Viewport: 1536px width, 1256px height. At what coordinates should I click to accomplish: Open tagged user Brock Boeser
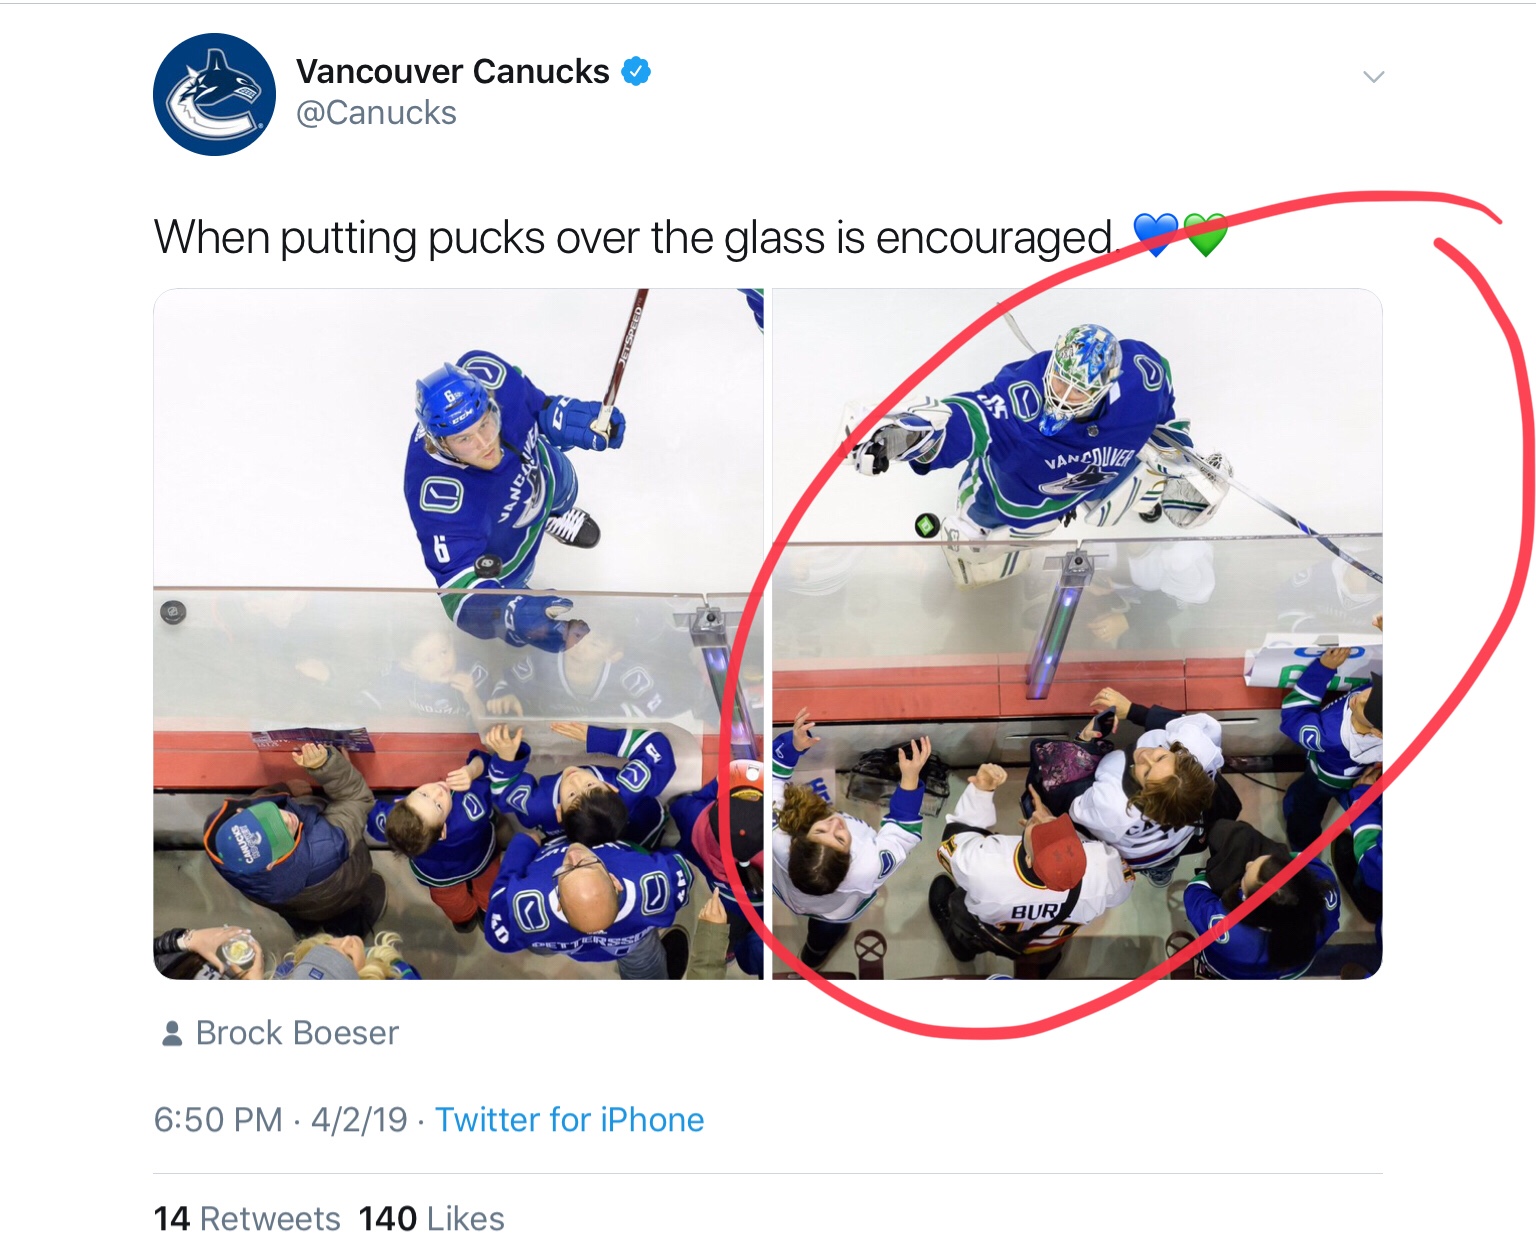pyautogui.click(x=297, y=1033)
